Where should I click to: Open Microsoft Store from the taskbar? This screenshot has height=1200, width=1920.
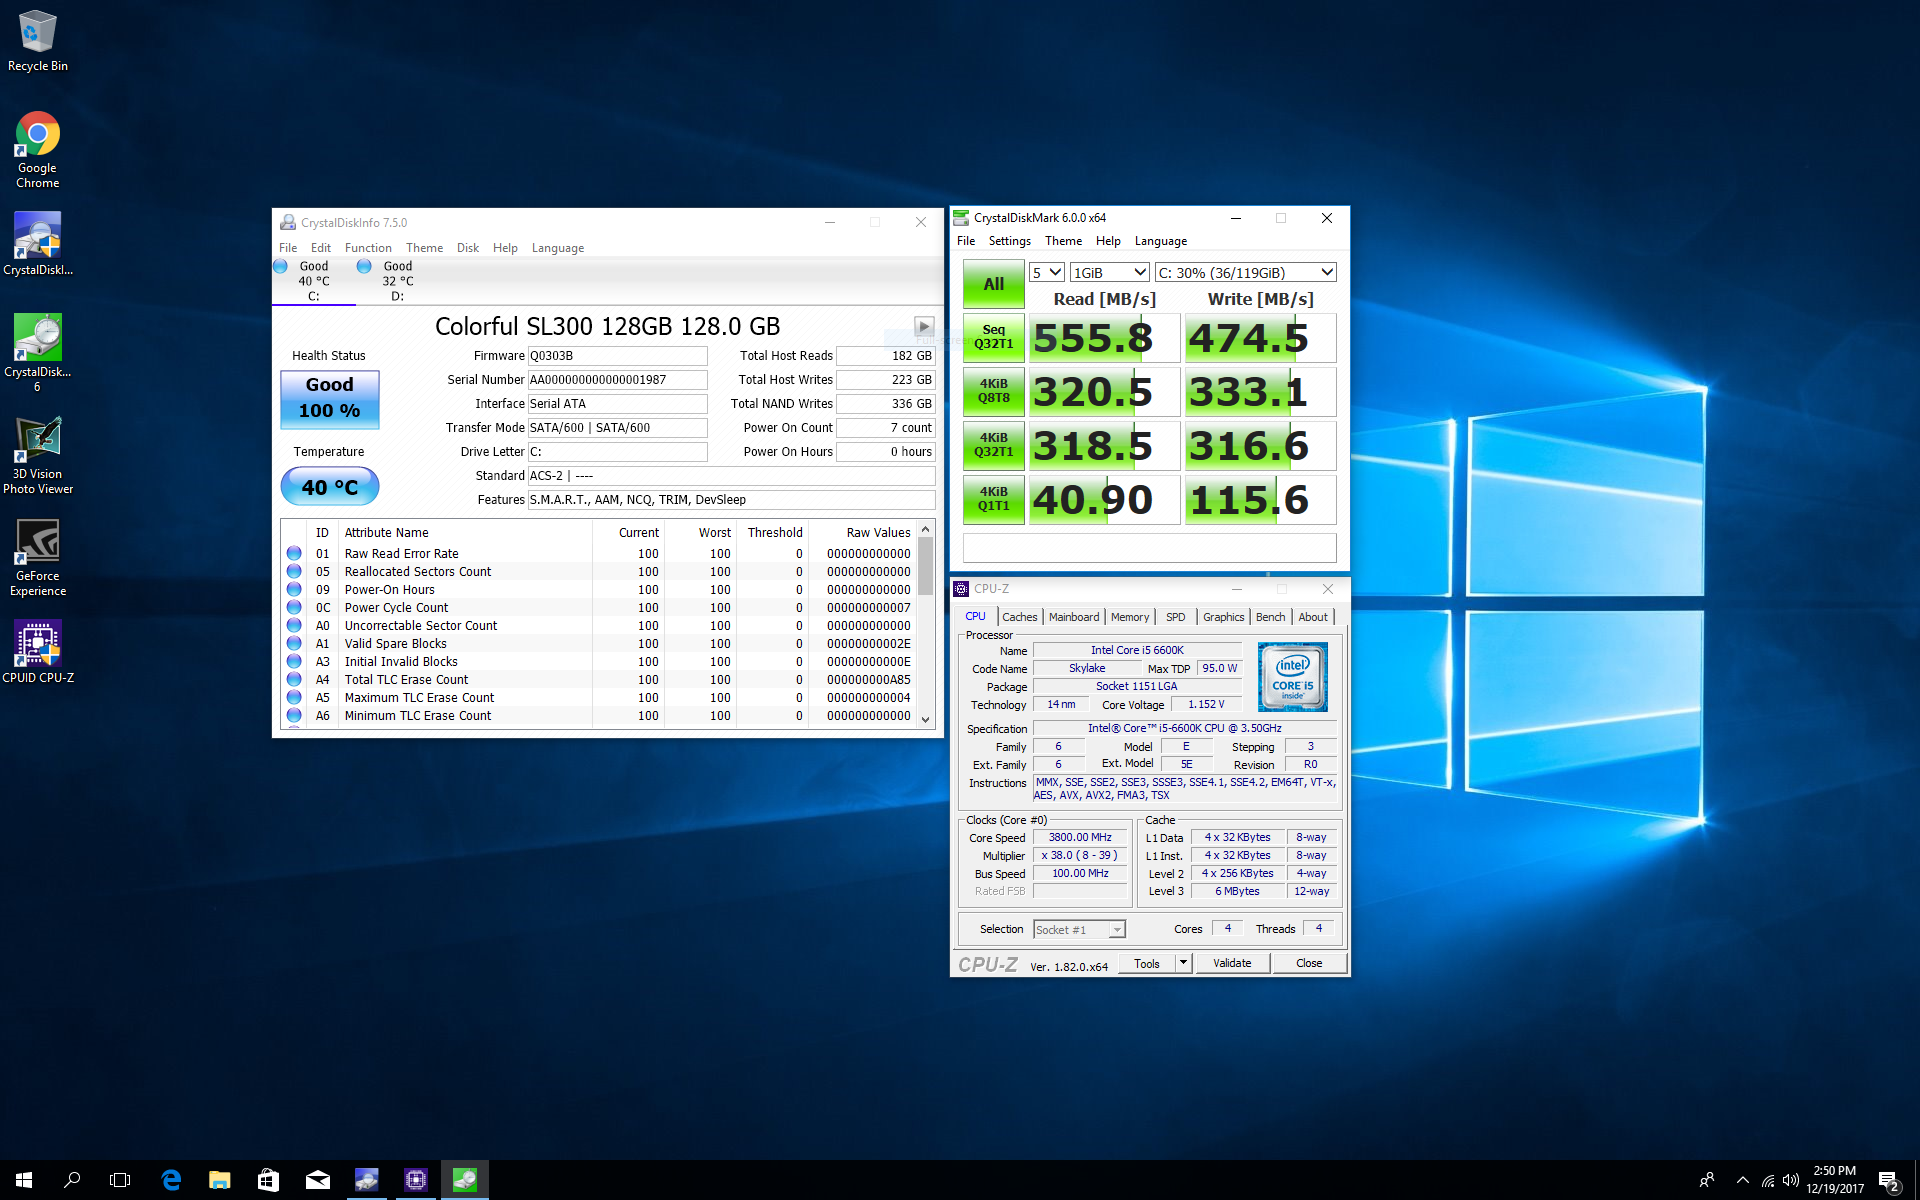pyautogui.click(x=268, y=1180)
